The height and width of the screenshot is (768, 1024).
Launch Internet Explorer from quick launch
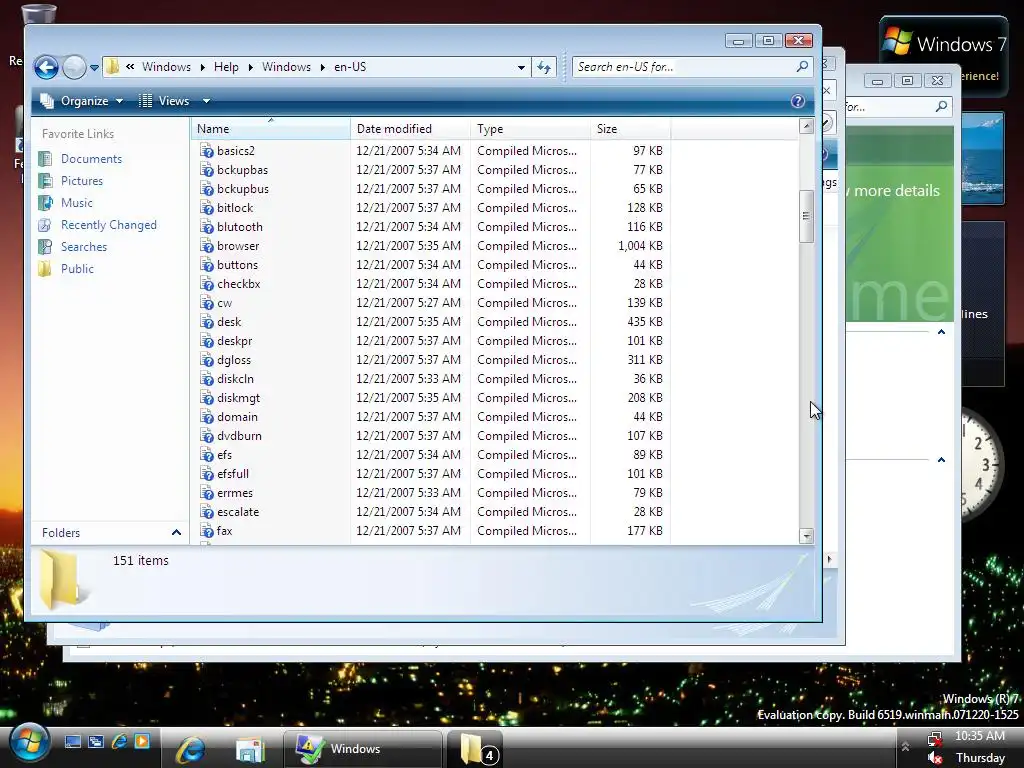click(x=120, y=741)
